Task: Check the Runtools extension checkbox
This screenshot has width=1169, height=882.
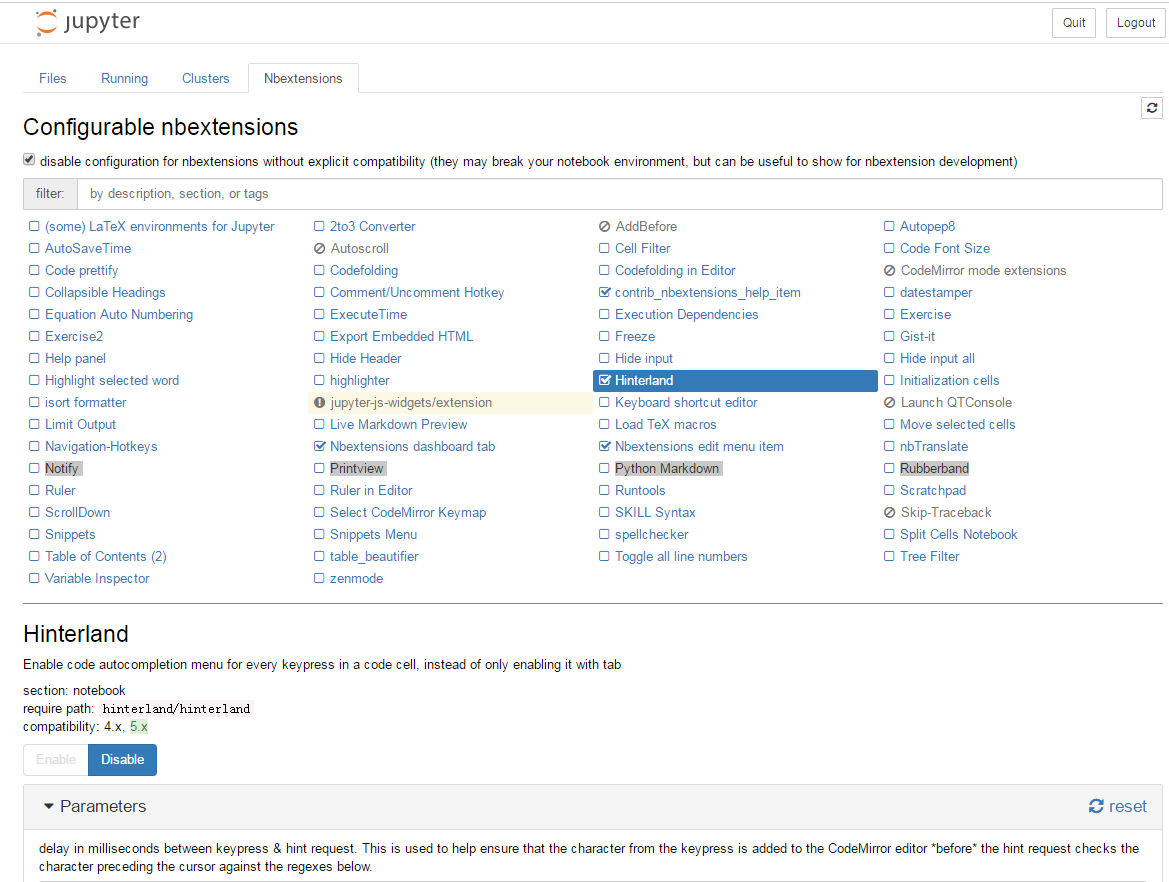Action: [x=604, y=490]
